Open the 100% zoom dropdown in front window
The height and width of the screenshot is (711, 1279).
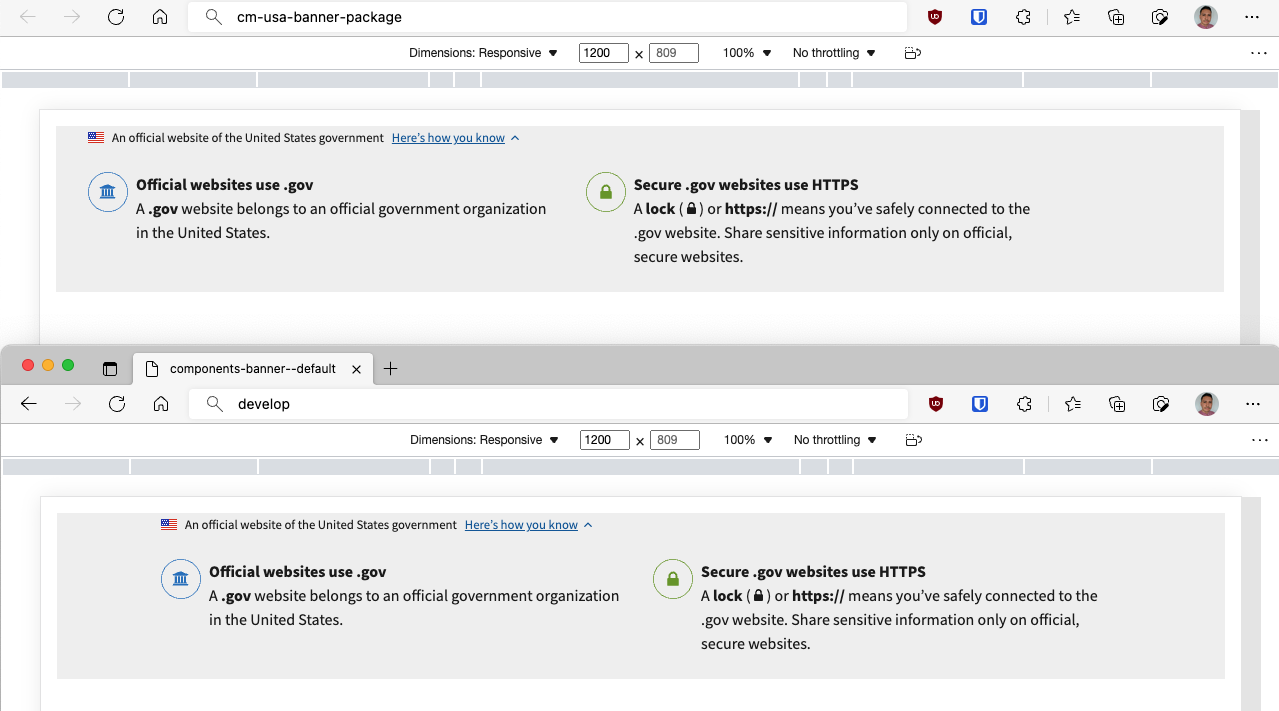[749, 440]
